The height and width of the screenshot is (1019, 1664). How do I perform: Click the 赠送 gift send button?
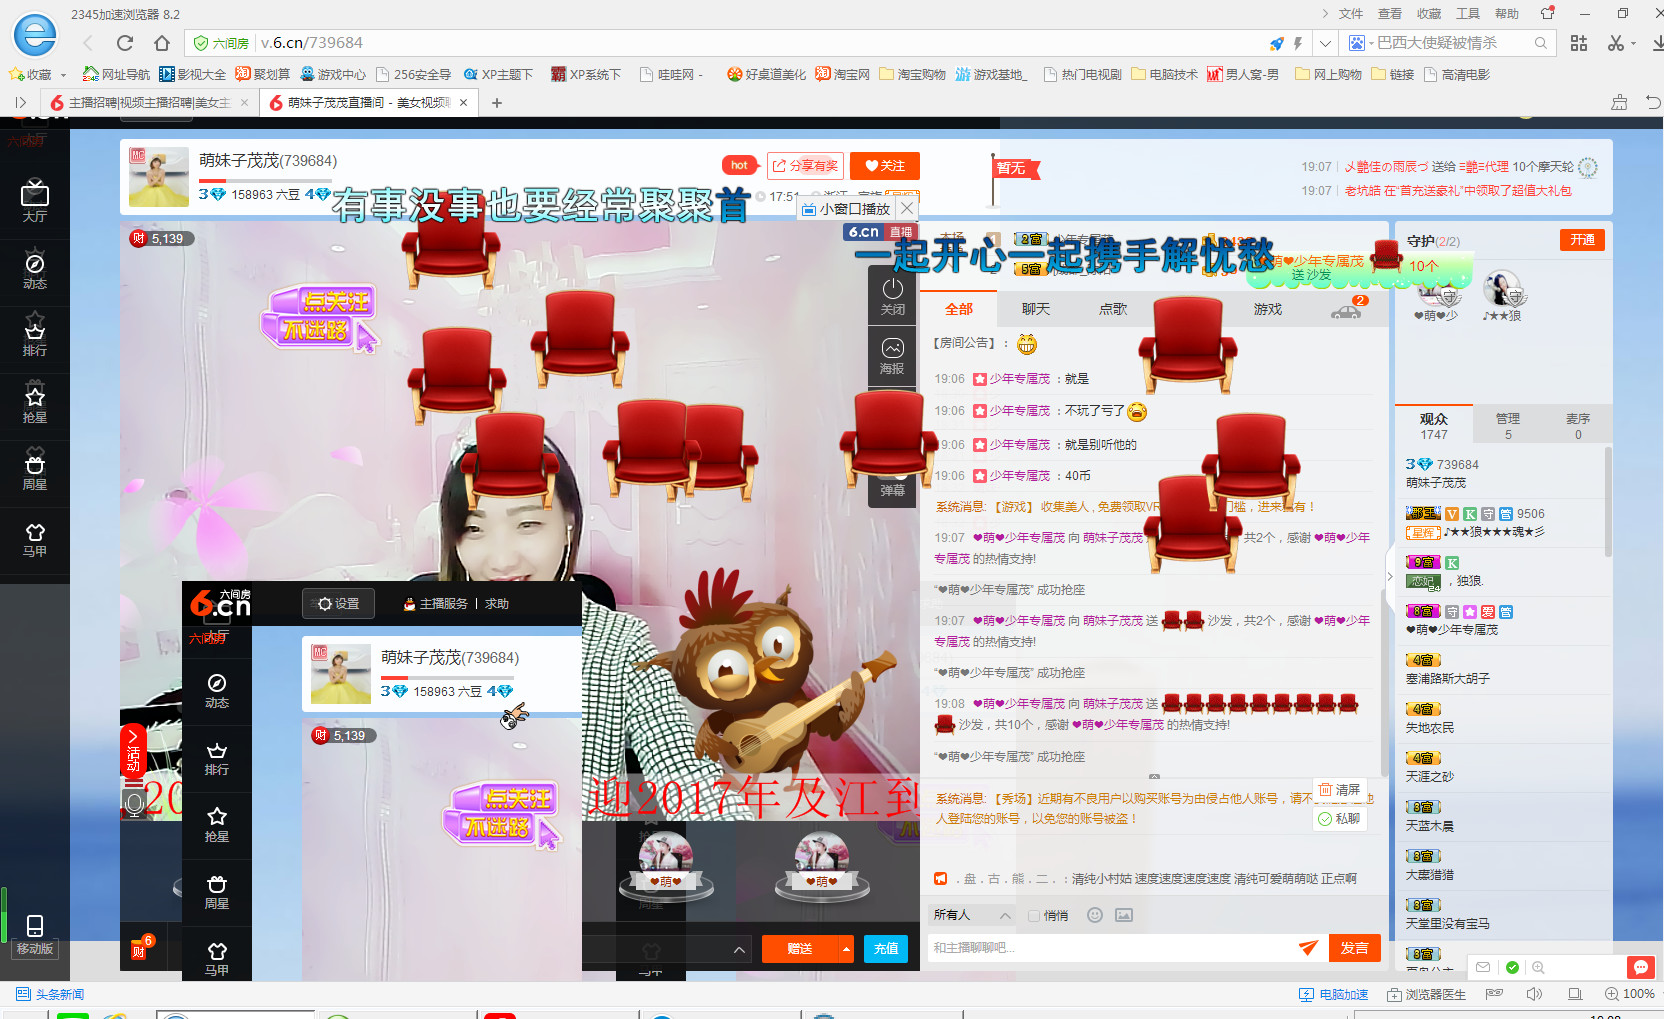tap(800, 948)
